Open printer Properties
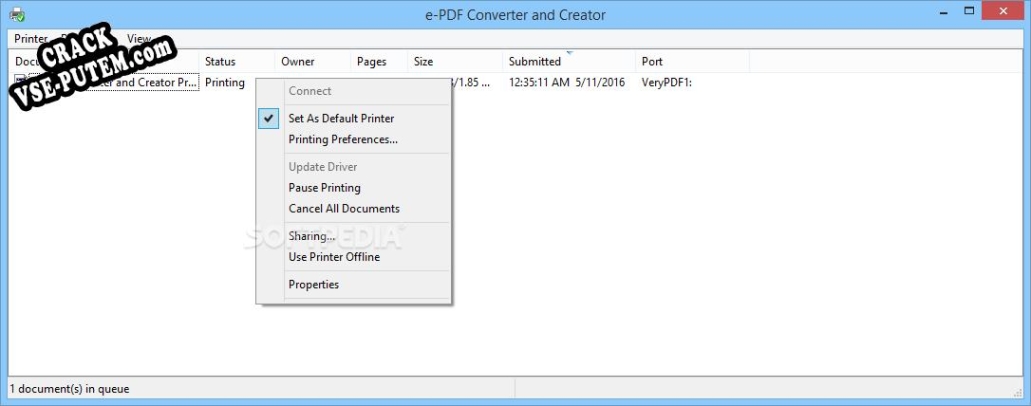 [314, 284]
